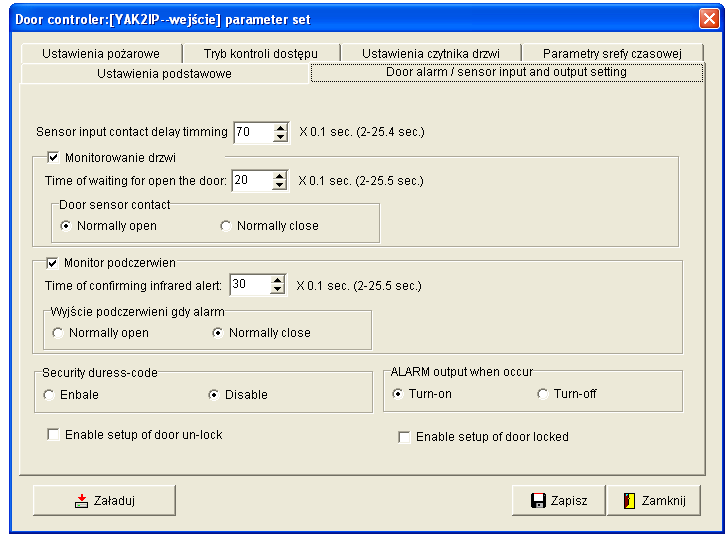Click Zamknij to close the dialog
The width and height of the screenshot is (726, 535).
pyautogui.click(x=654, y=500)
